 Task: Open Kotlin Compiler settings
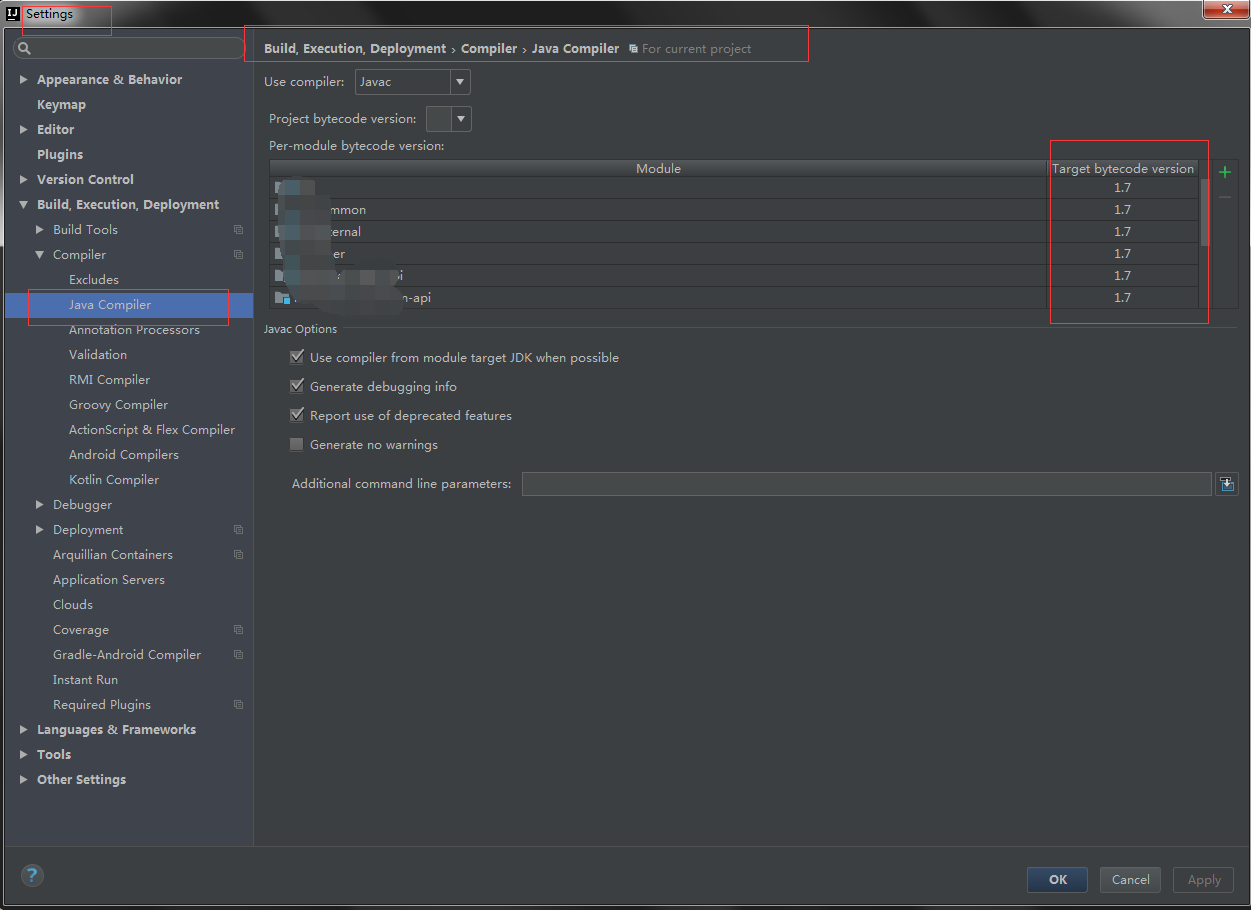pos(114,480)
